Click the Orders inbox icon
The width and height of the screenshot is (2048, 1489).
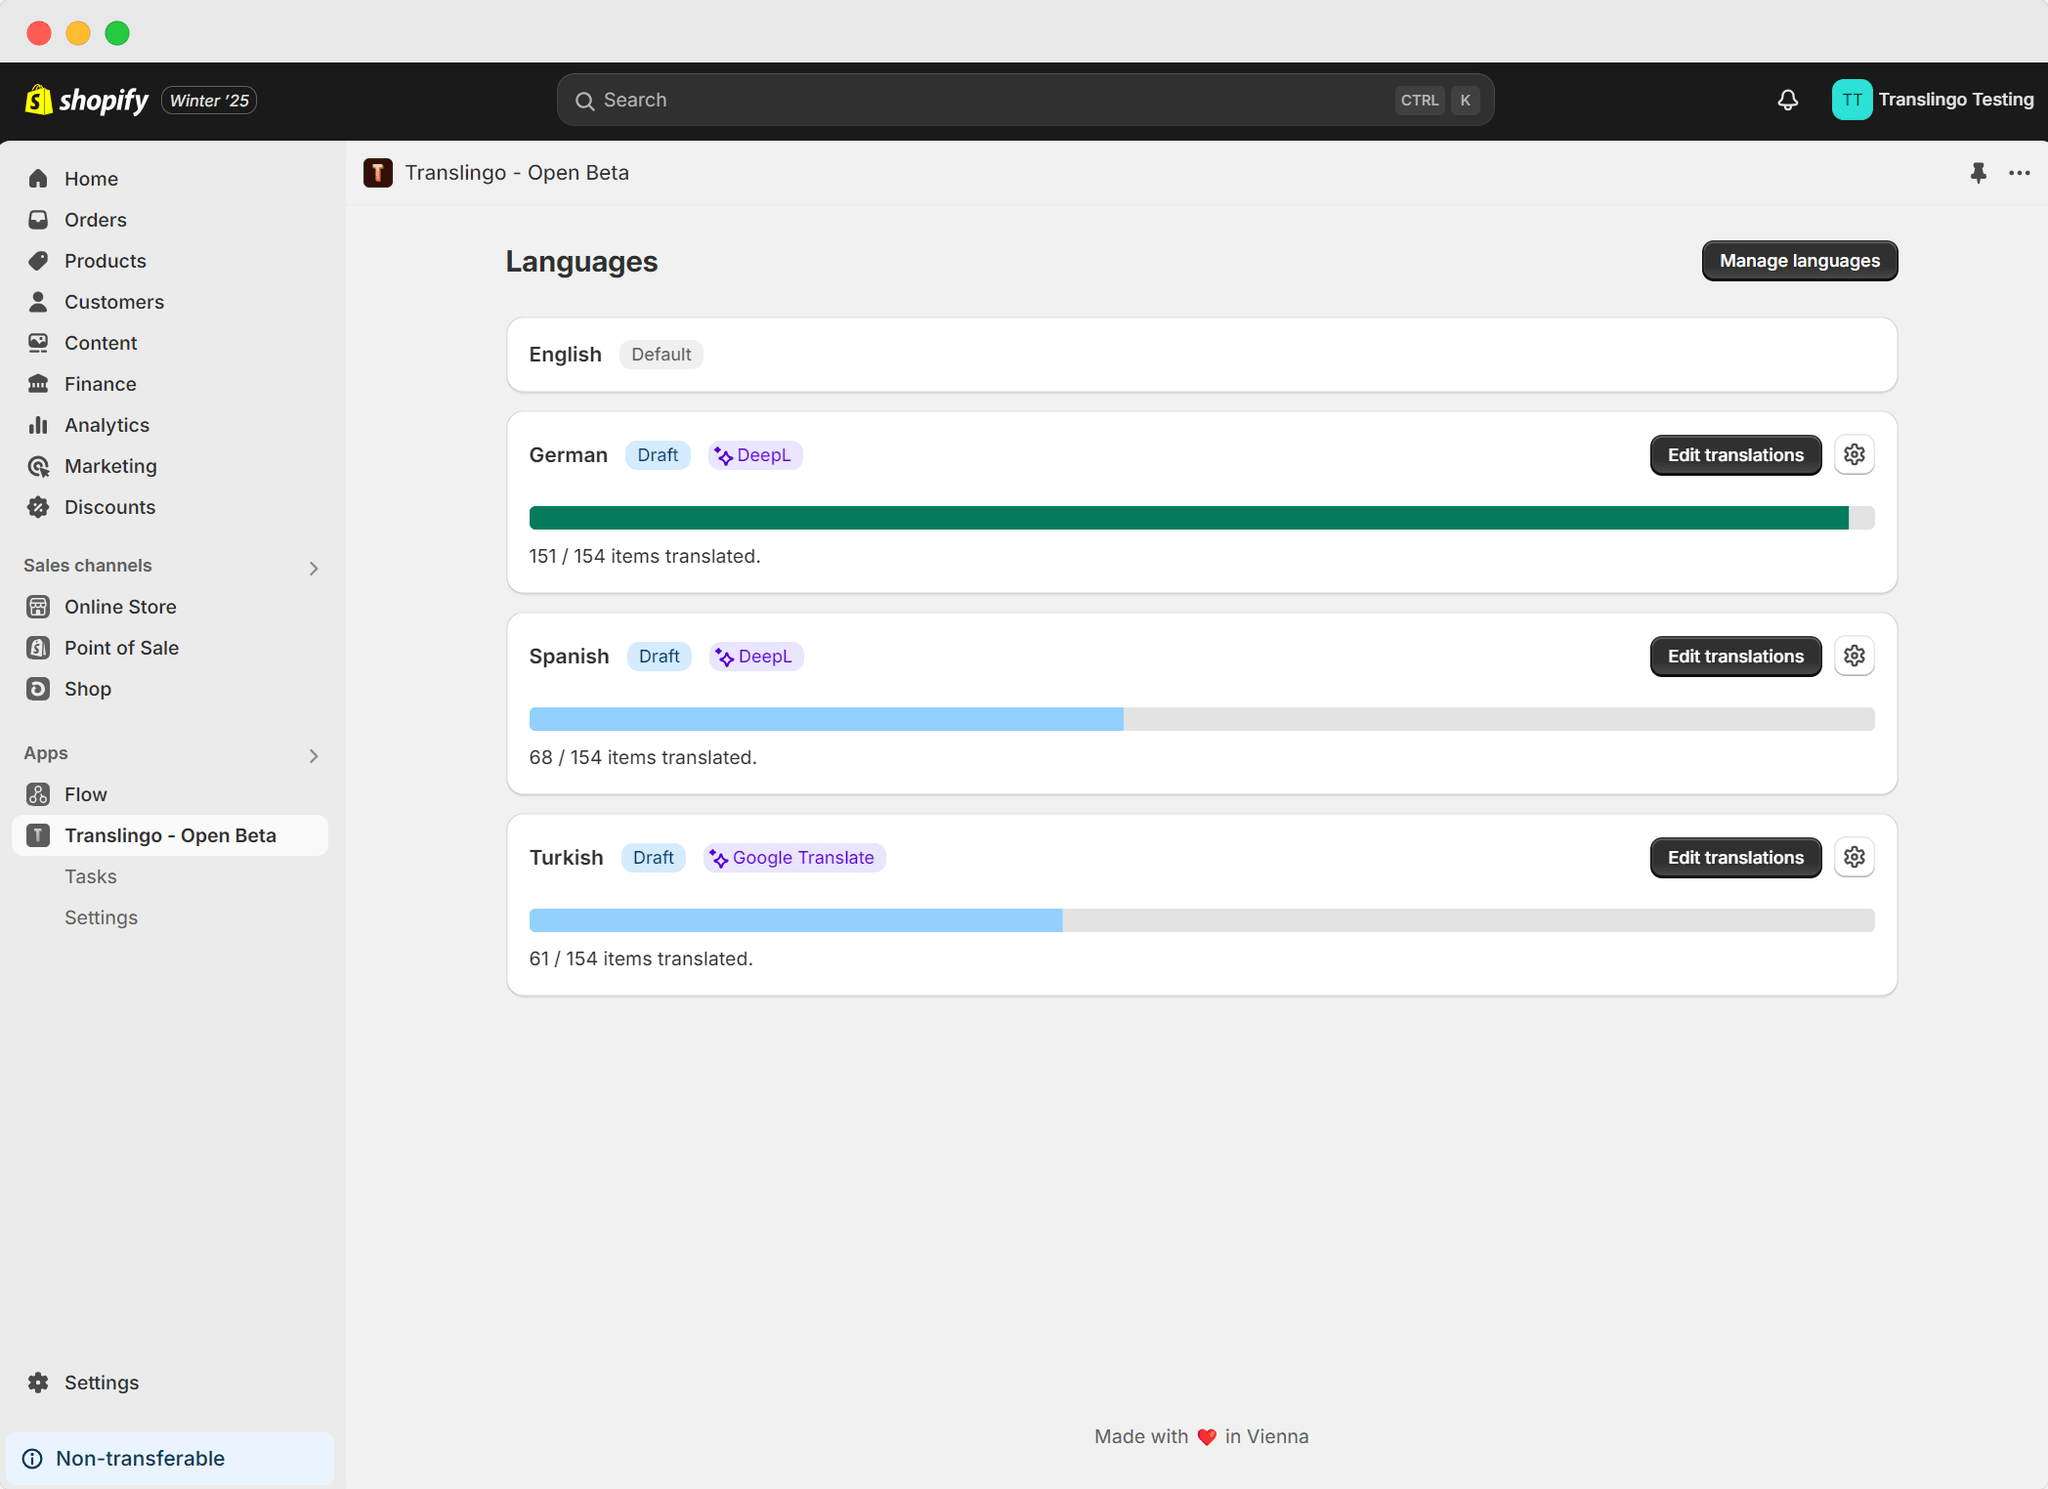38,220
